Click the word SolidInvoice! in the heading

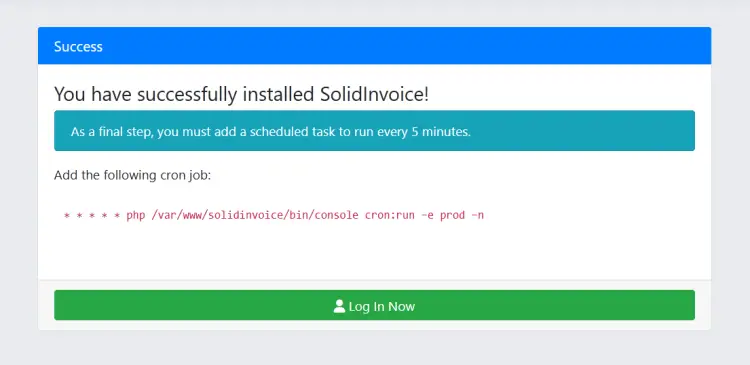[x=374, y=95]
